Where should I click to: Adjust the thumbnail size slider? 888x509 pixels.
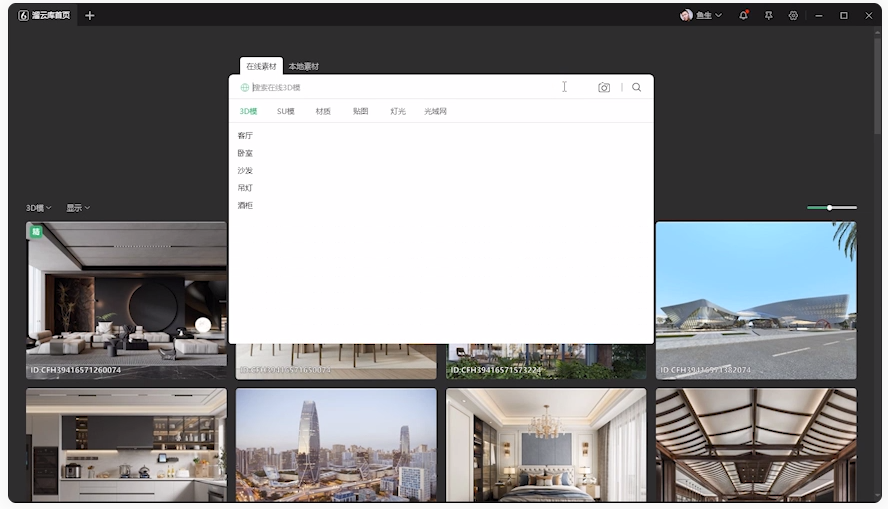tap(830, 208)
